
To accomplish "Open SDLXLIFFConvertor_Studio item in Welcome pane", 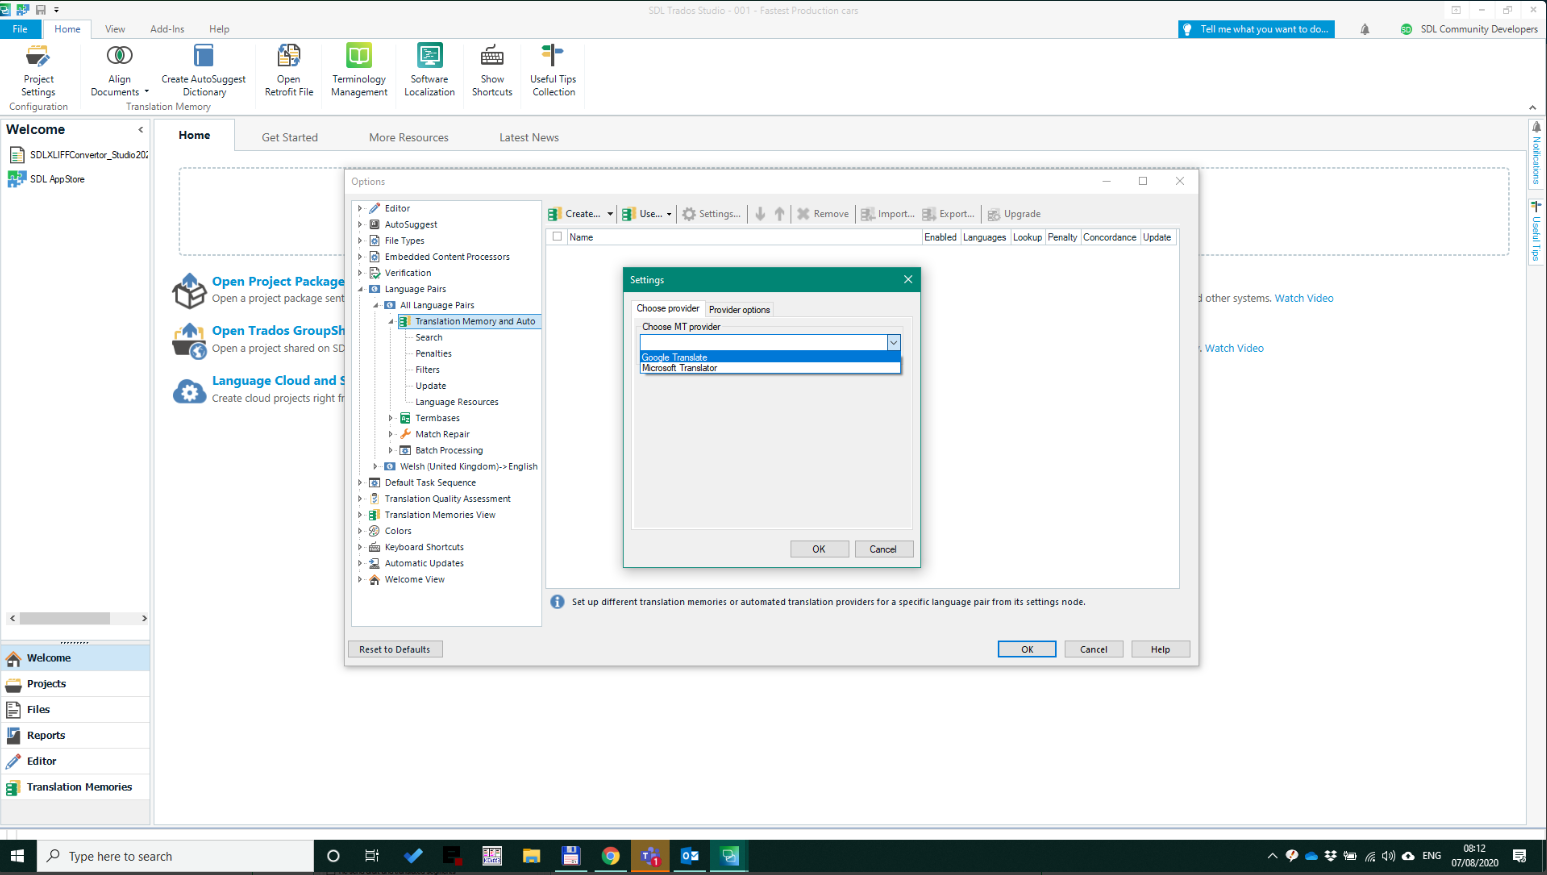I will point(79,155).
